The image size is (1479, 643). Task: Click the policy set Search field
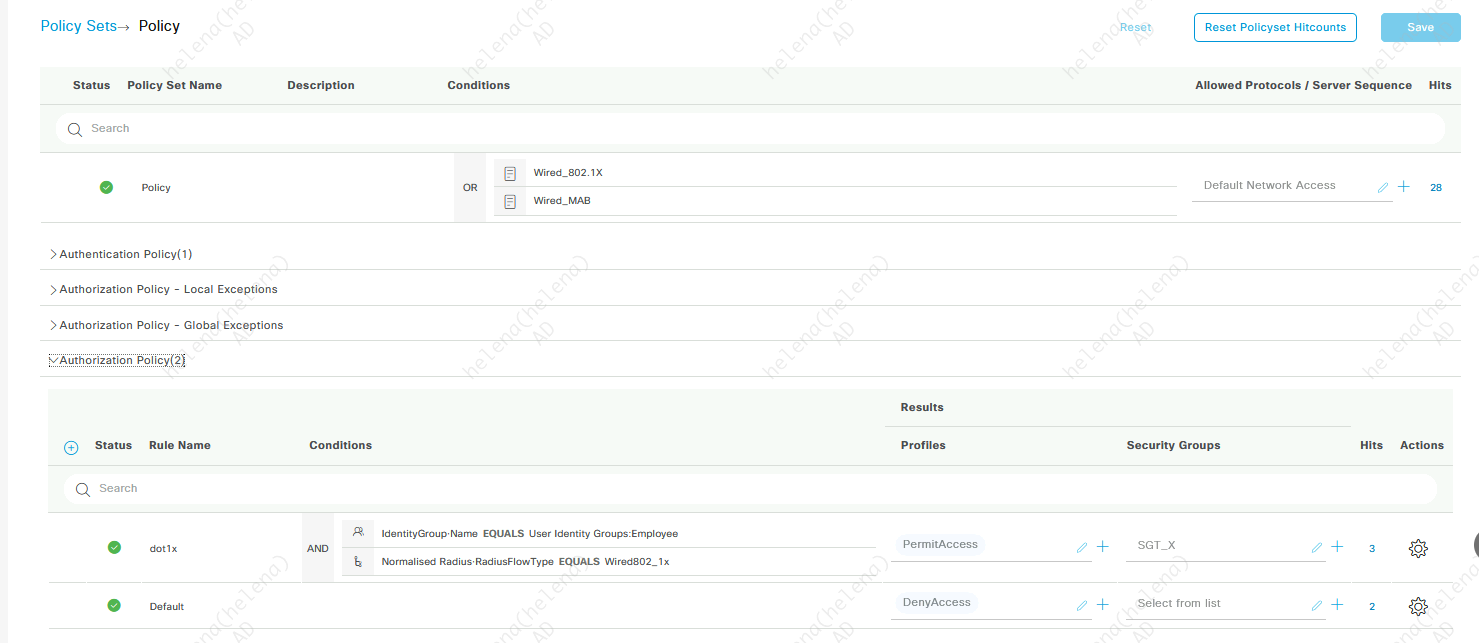click(750, 128)
